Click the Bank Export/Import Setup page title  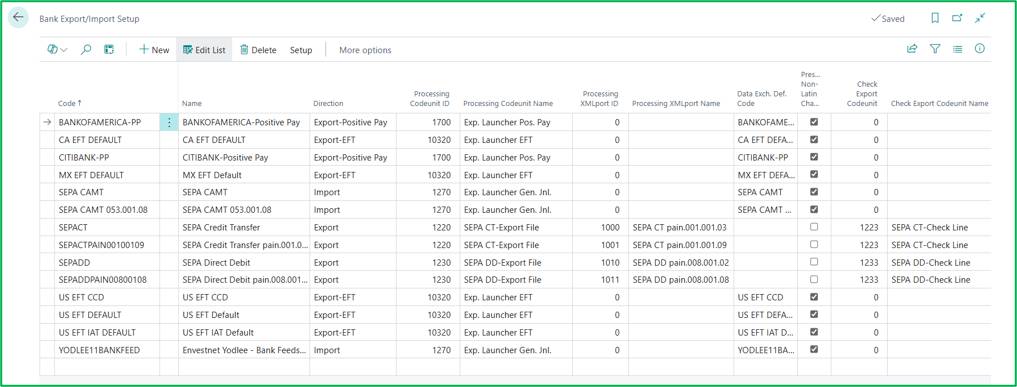tap(90, 19)
